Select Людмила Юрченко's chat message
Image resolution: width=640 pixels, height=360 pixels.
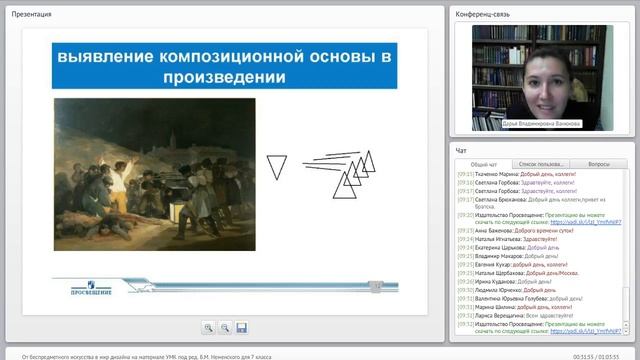click(x=507, y=290)
